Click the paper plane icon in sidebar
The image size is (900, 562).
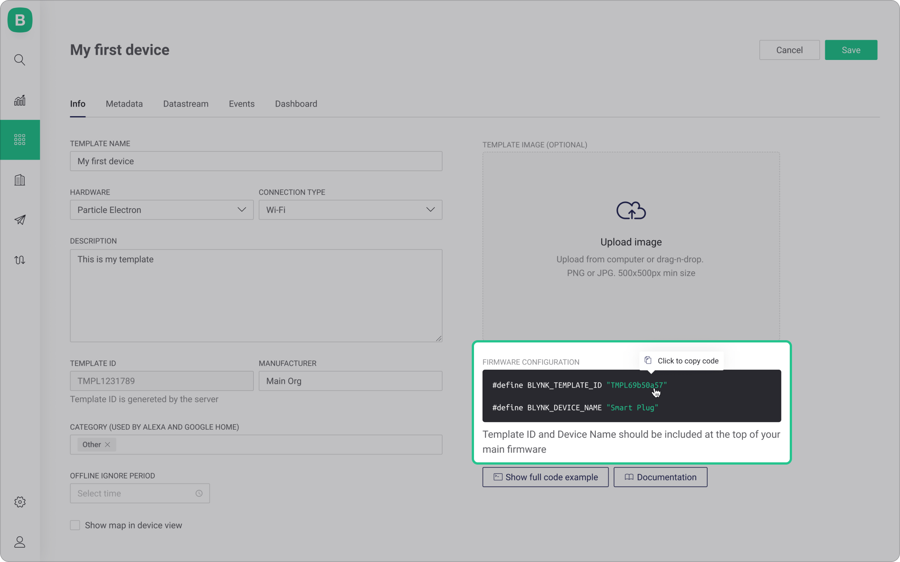point(20,220)
